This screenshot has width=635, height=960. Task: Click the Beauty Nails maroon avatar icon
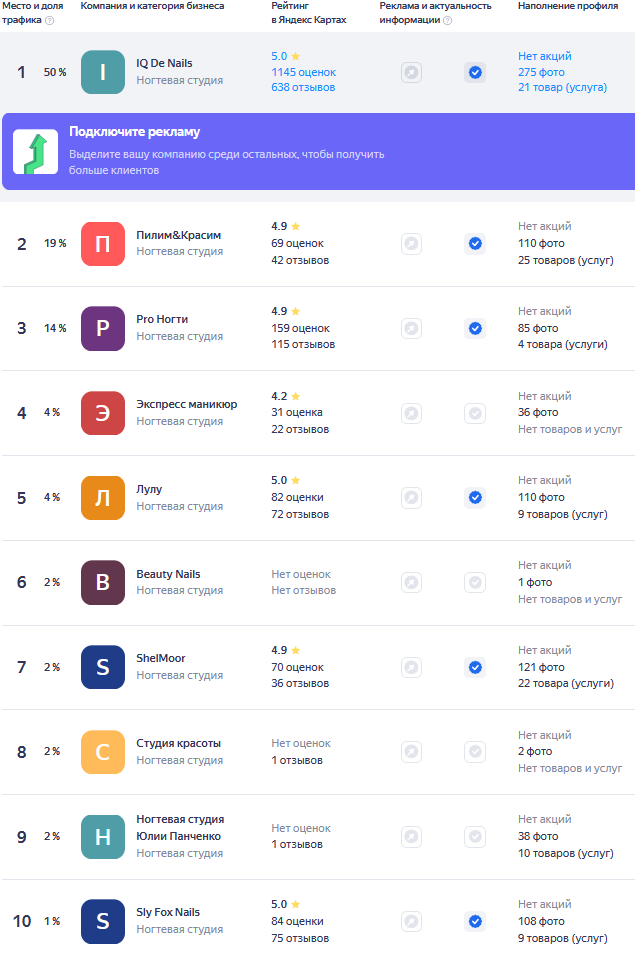pyautogui.click(x=103, y=582)
